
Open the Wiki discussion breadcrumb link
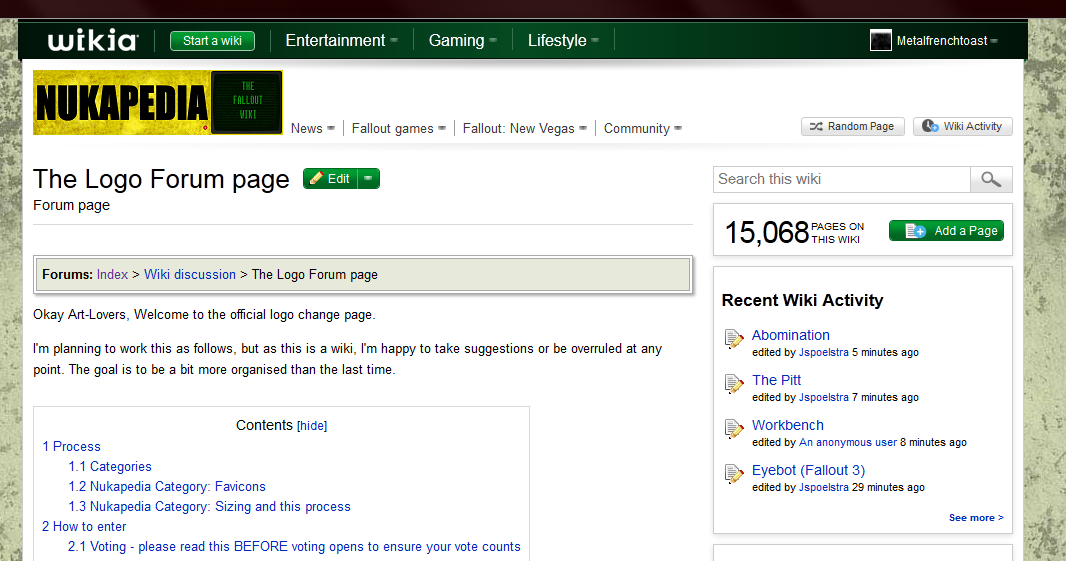click(190, 275)
